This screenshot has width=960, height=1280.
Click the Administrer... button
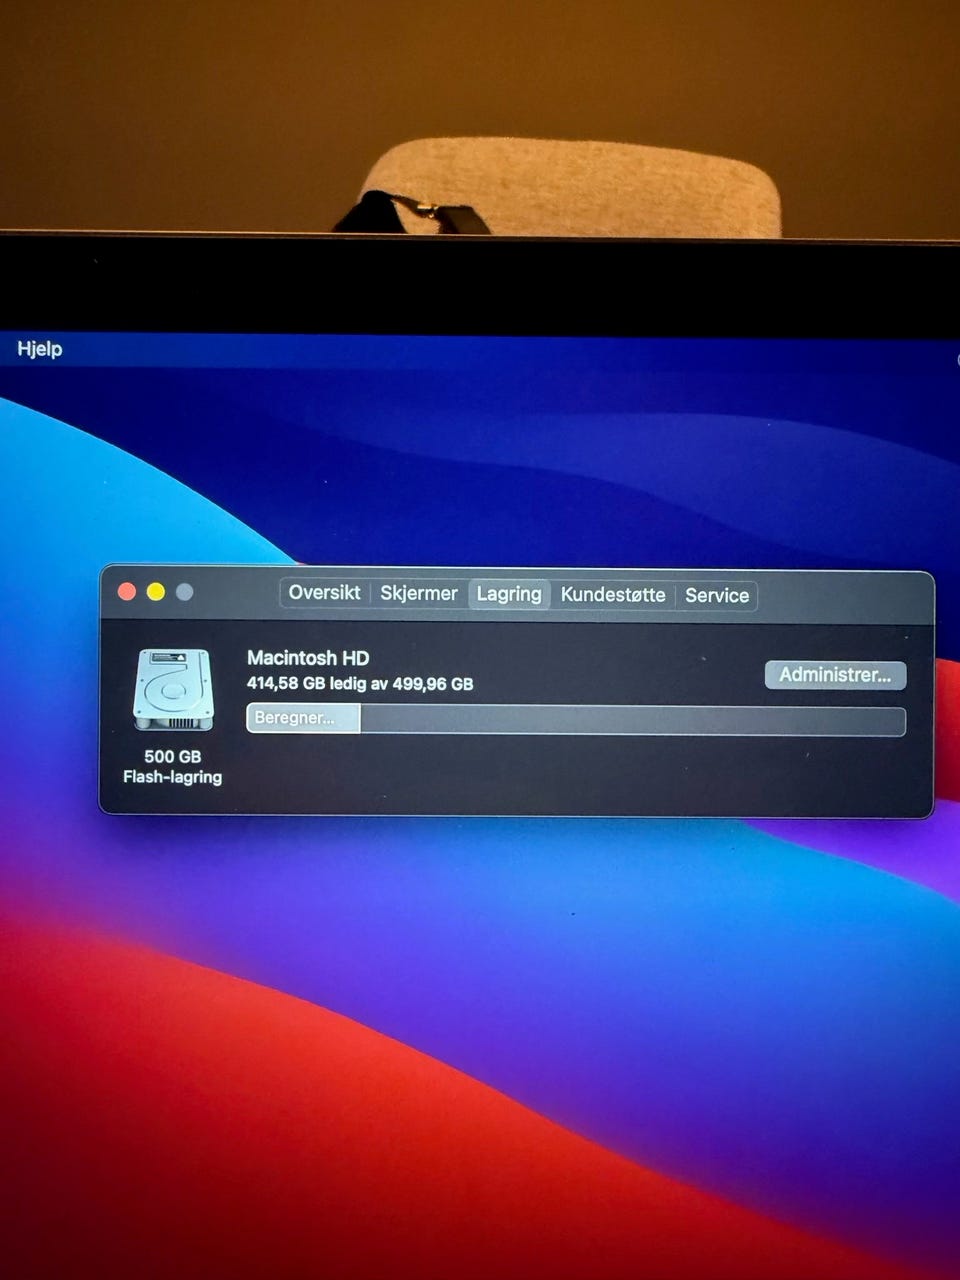point(835,675)
